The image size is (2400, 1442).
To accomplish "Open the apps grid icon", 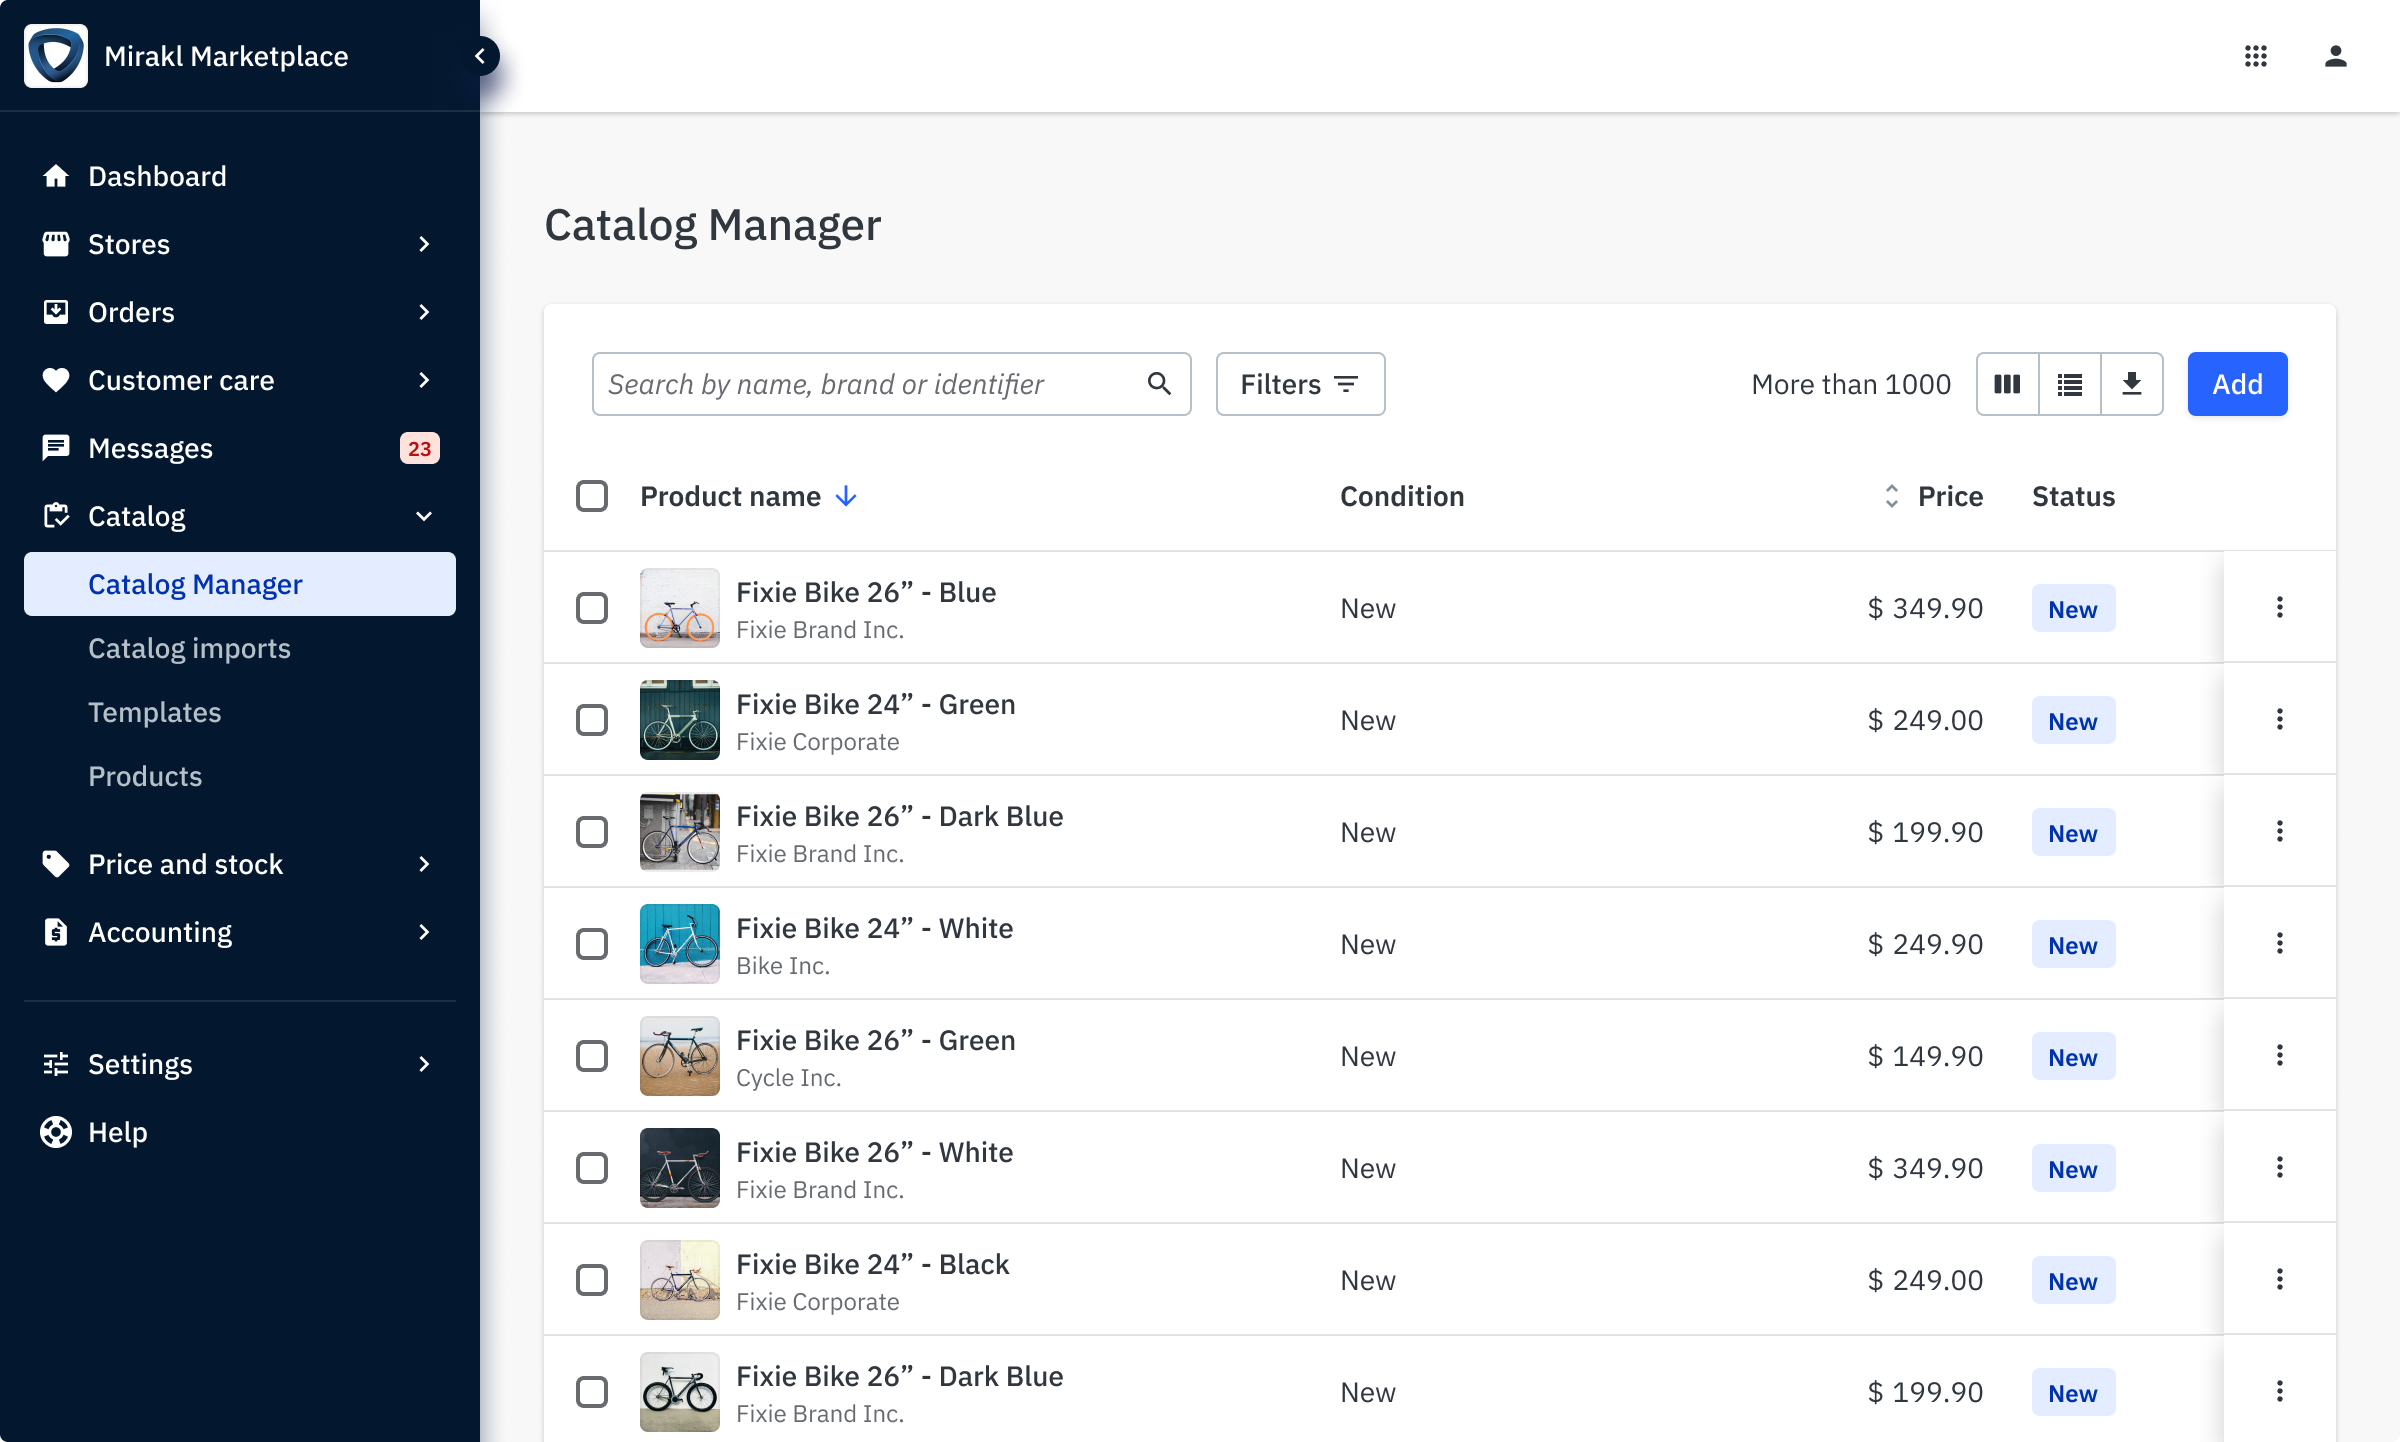I will coord(2255,56).
